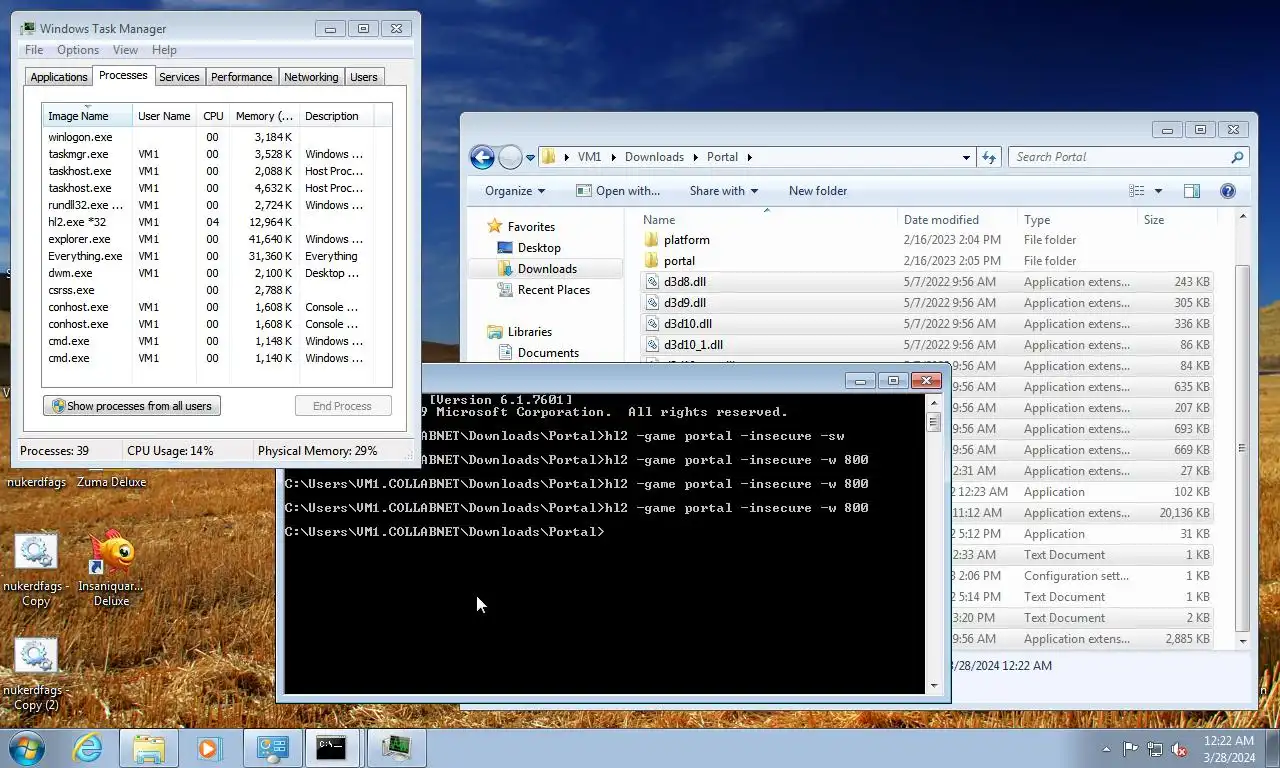The width and height of the screenshot is (1280, 768).
Task: Sort processes by CPU column
Action: click(x=213, y=116)
